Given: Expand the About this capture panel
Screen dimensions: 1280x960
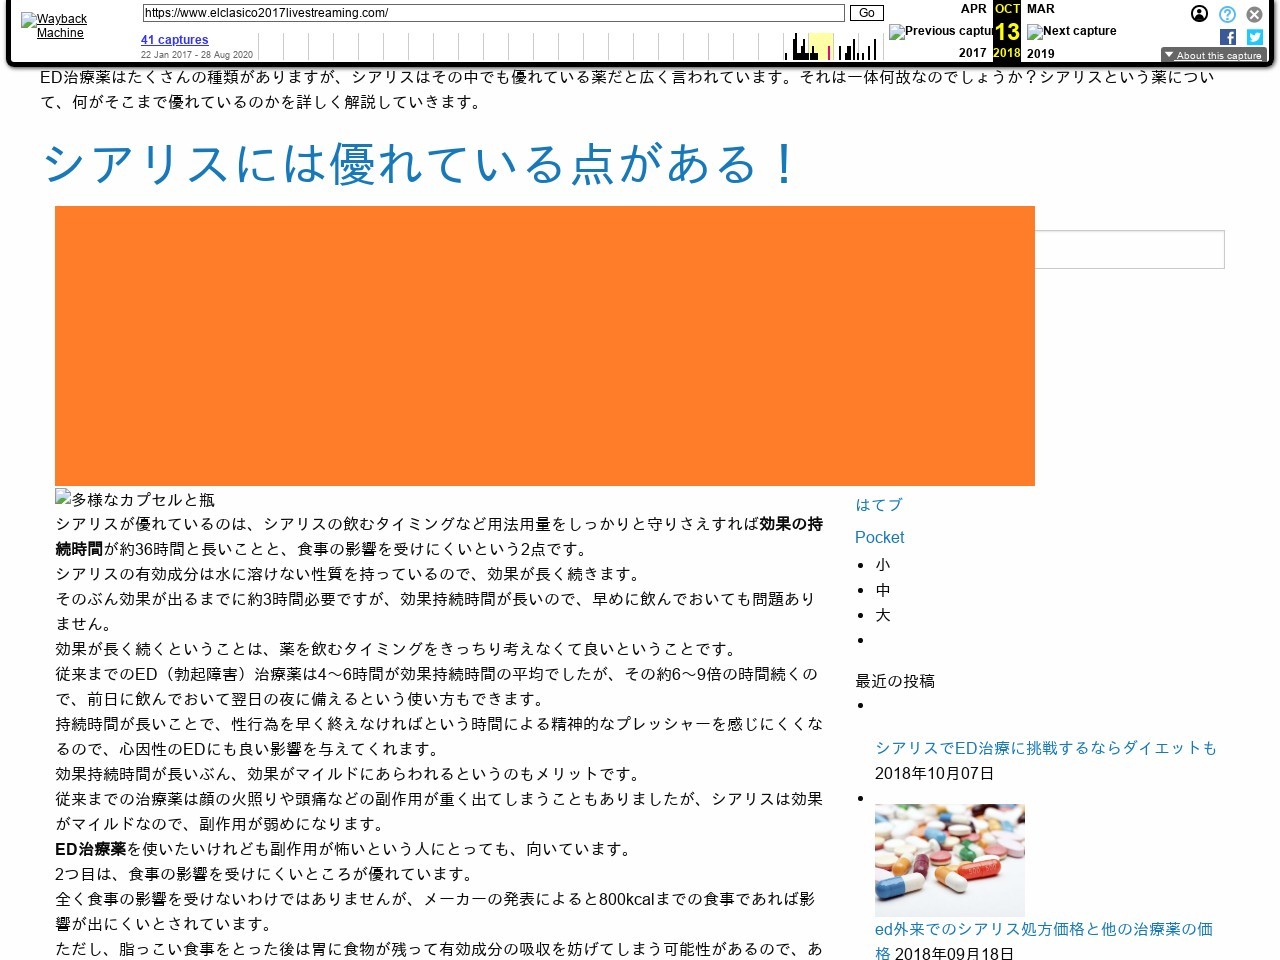Looking at the screenshot, I should tap(1213, 55).
